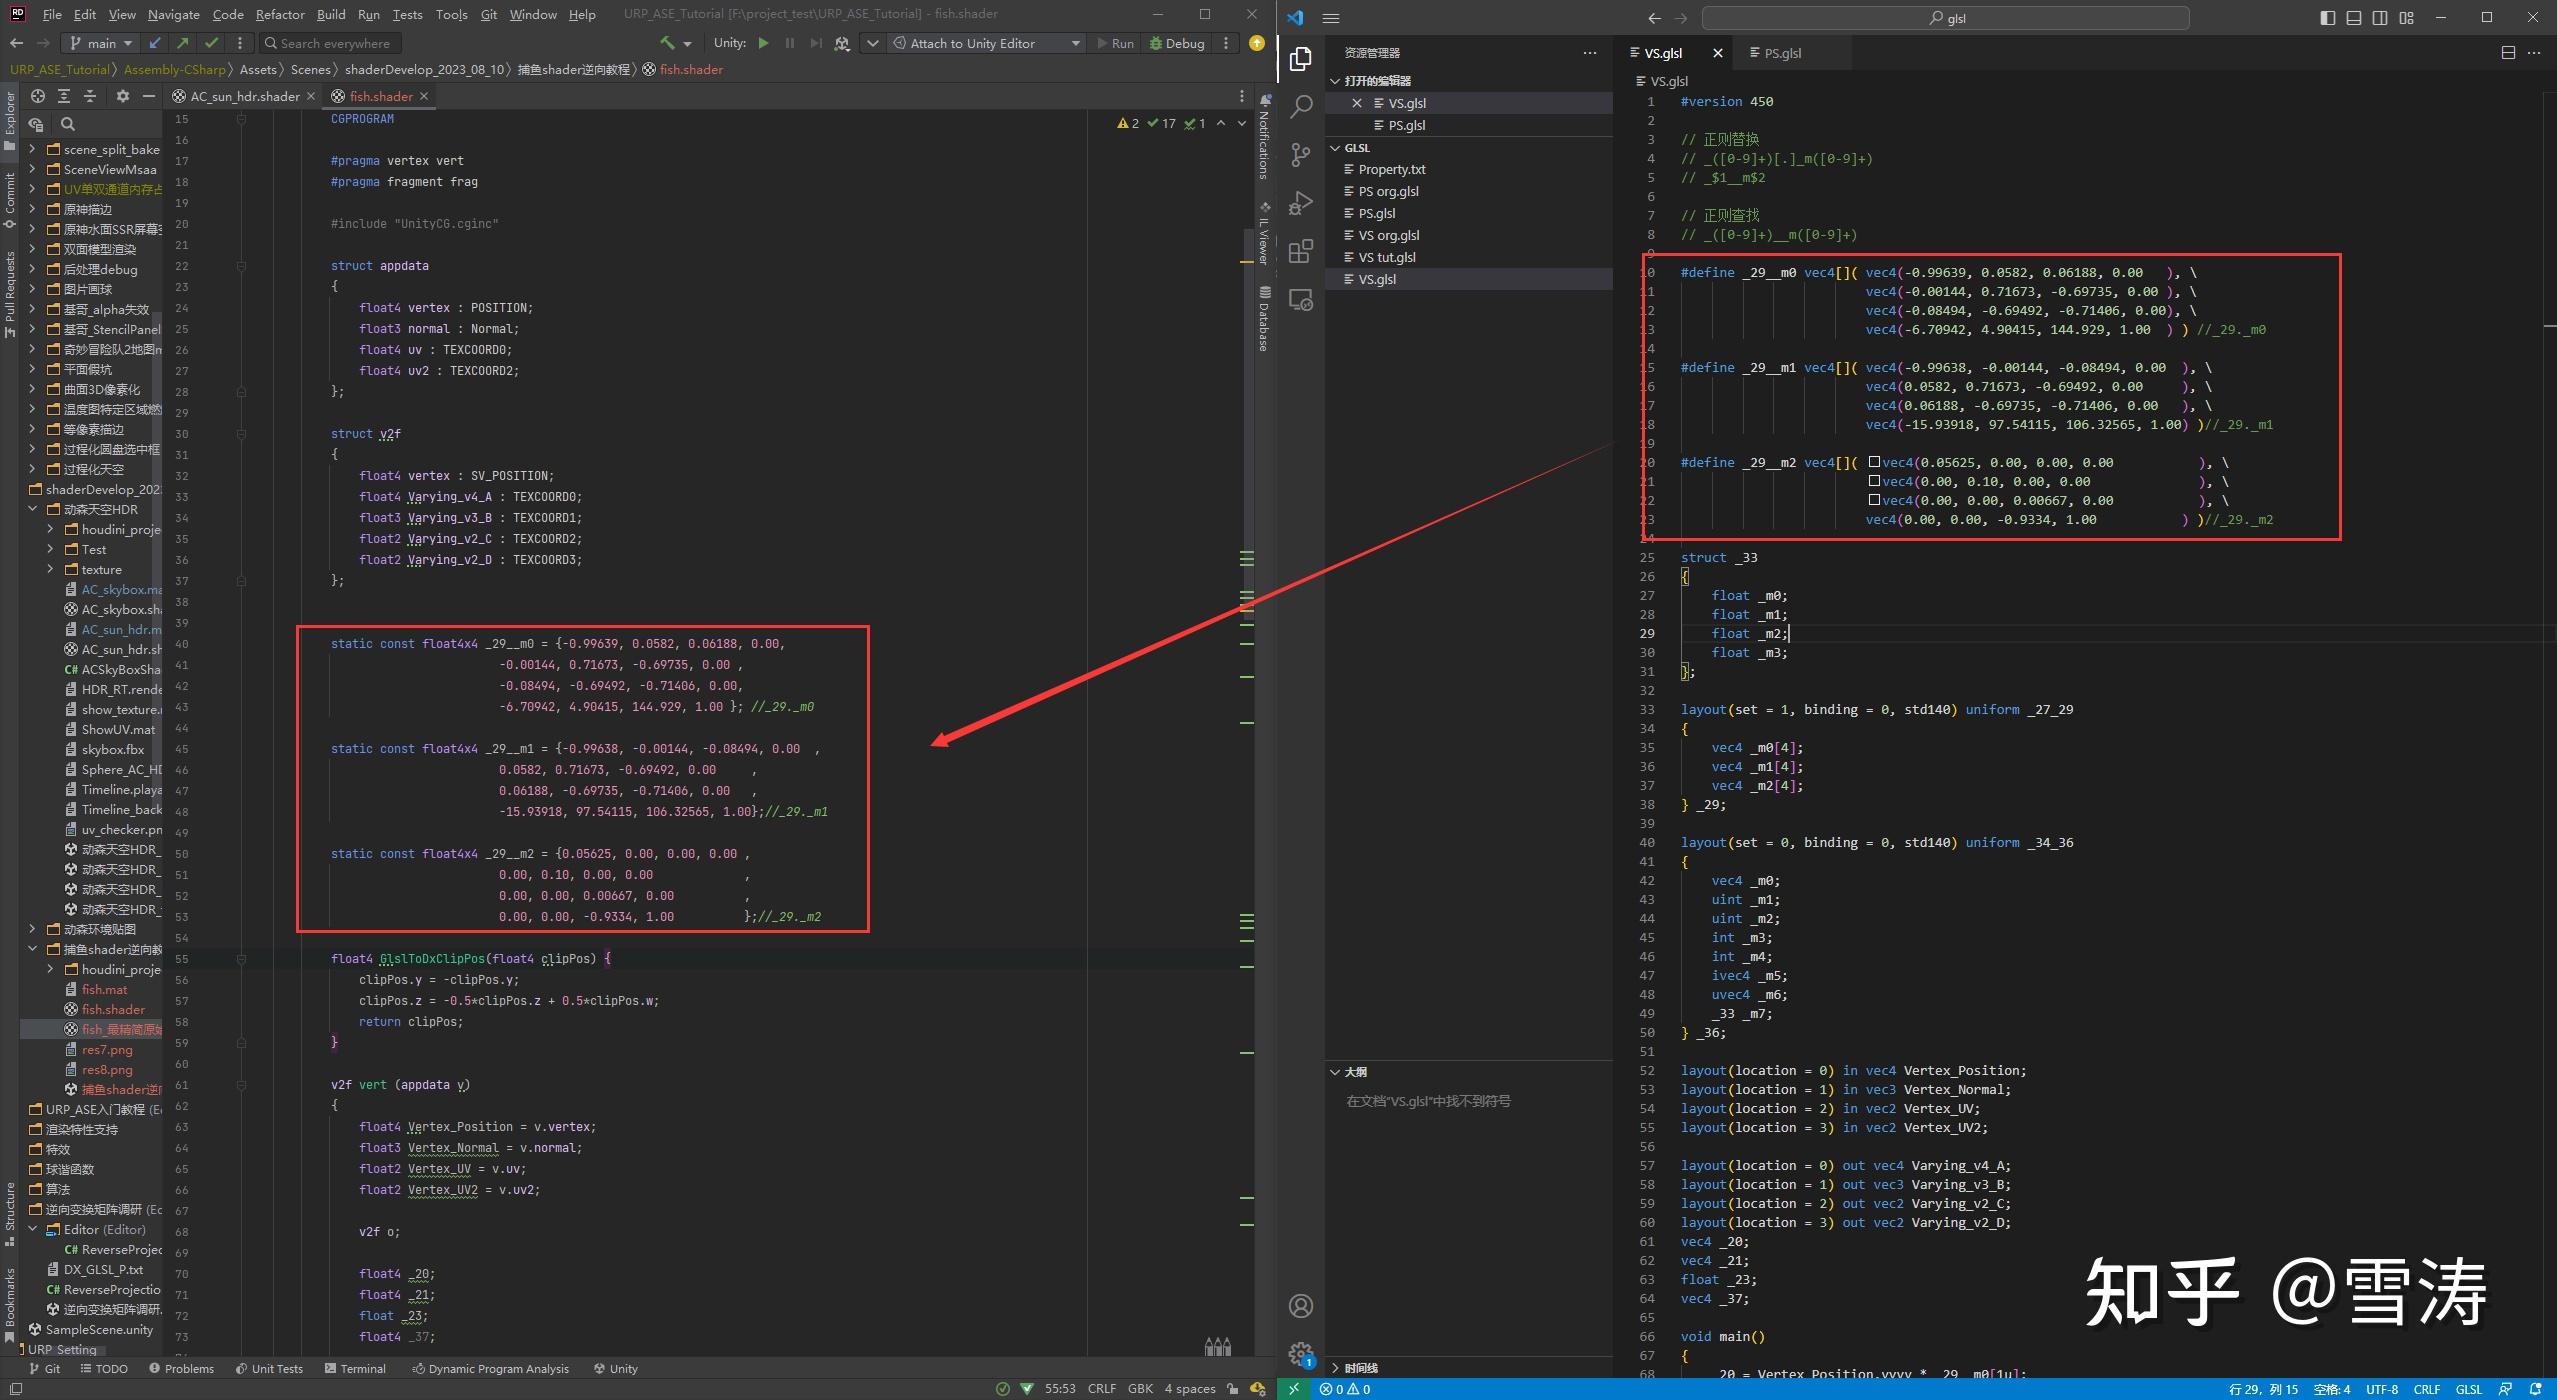
Task: Open Source Control view in VS Code
Action: tap(1300, 155)
